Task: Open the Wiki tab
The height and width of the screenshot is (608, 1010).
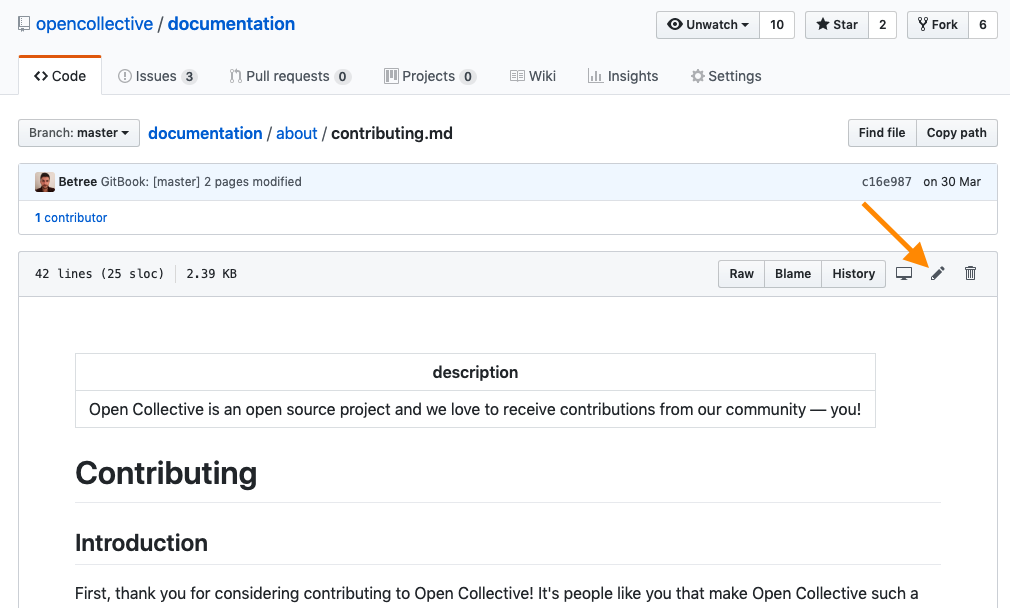Action: click(533, 76)
